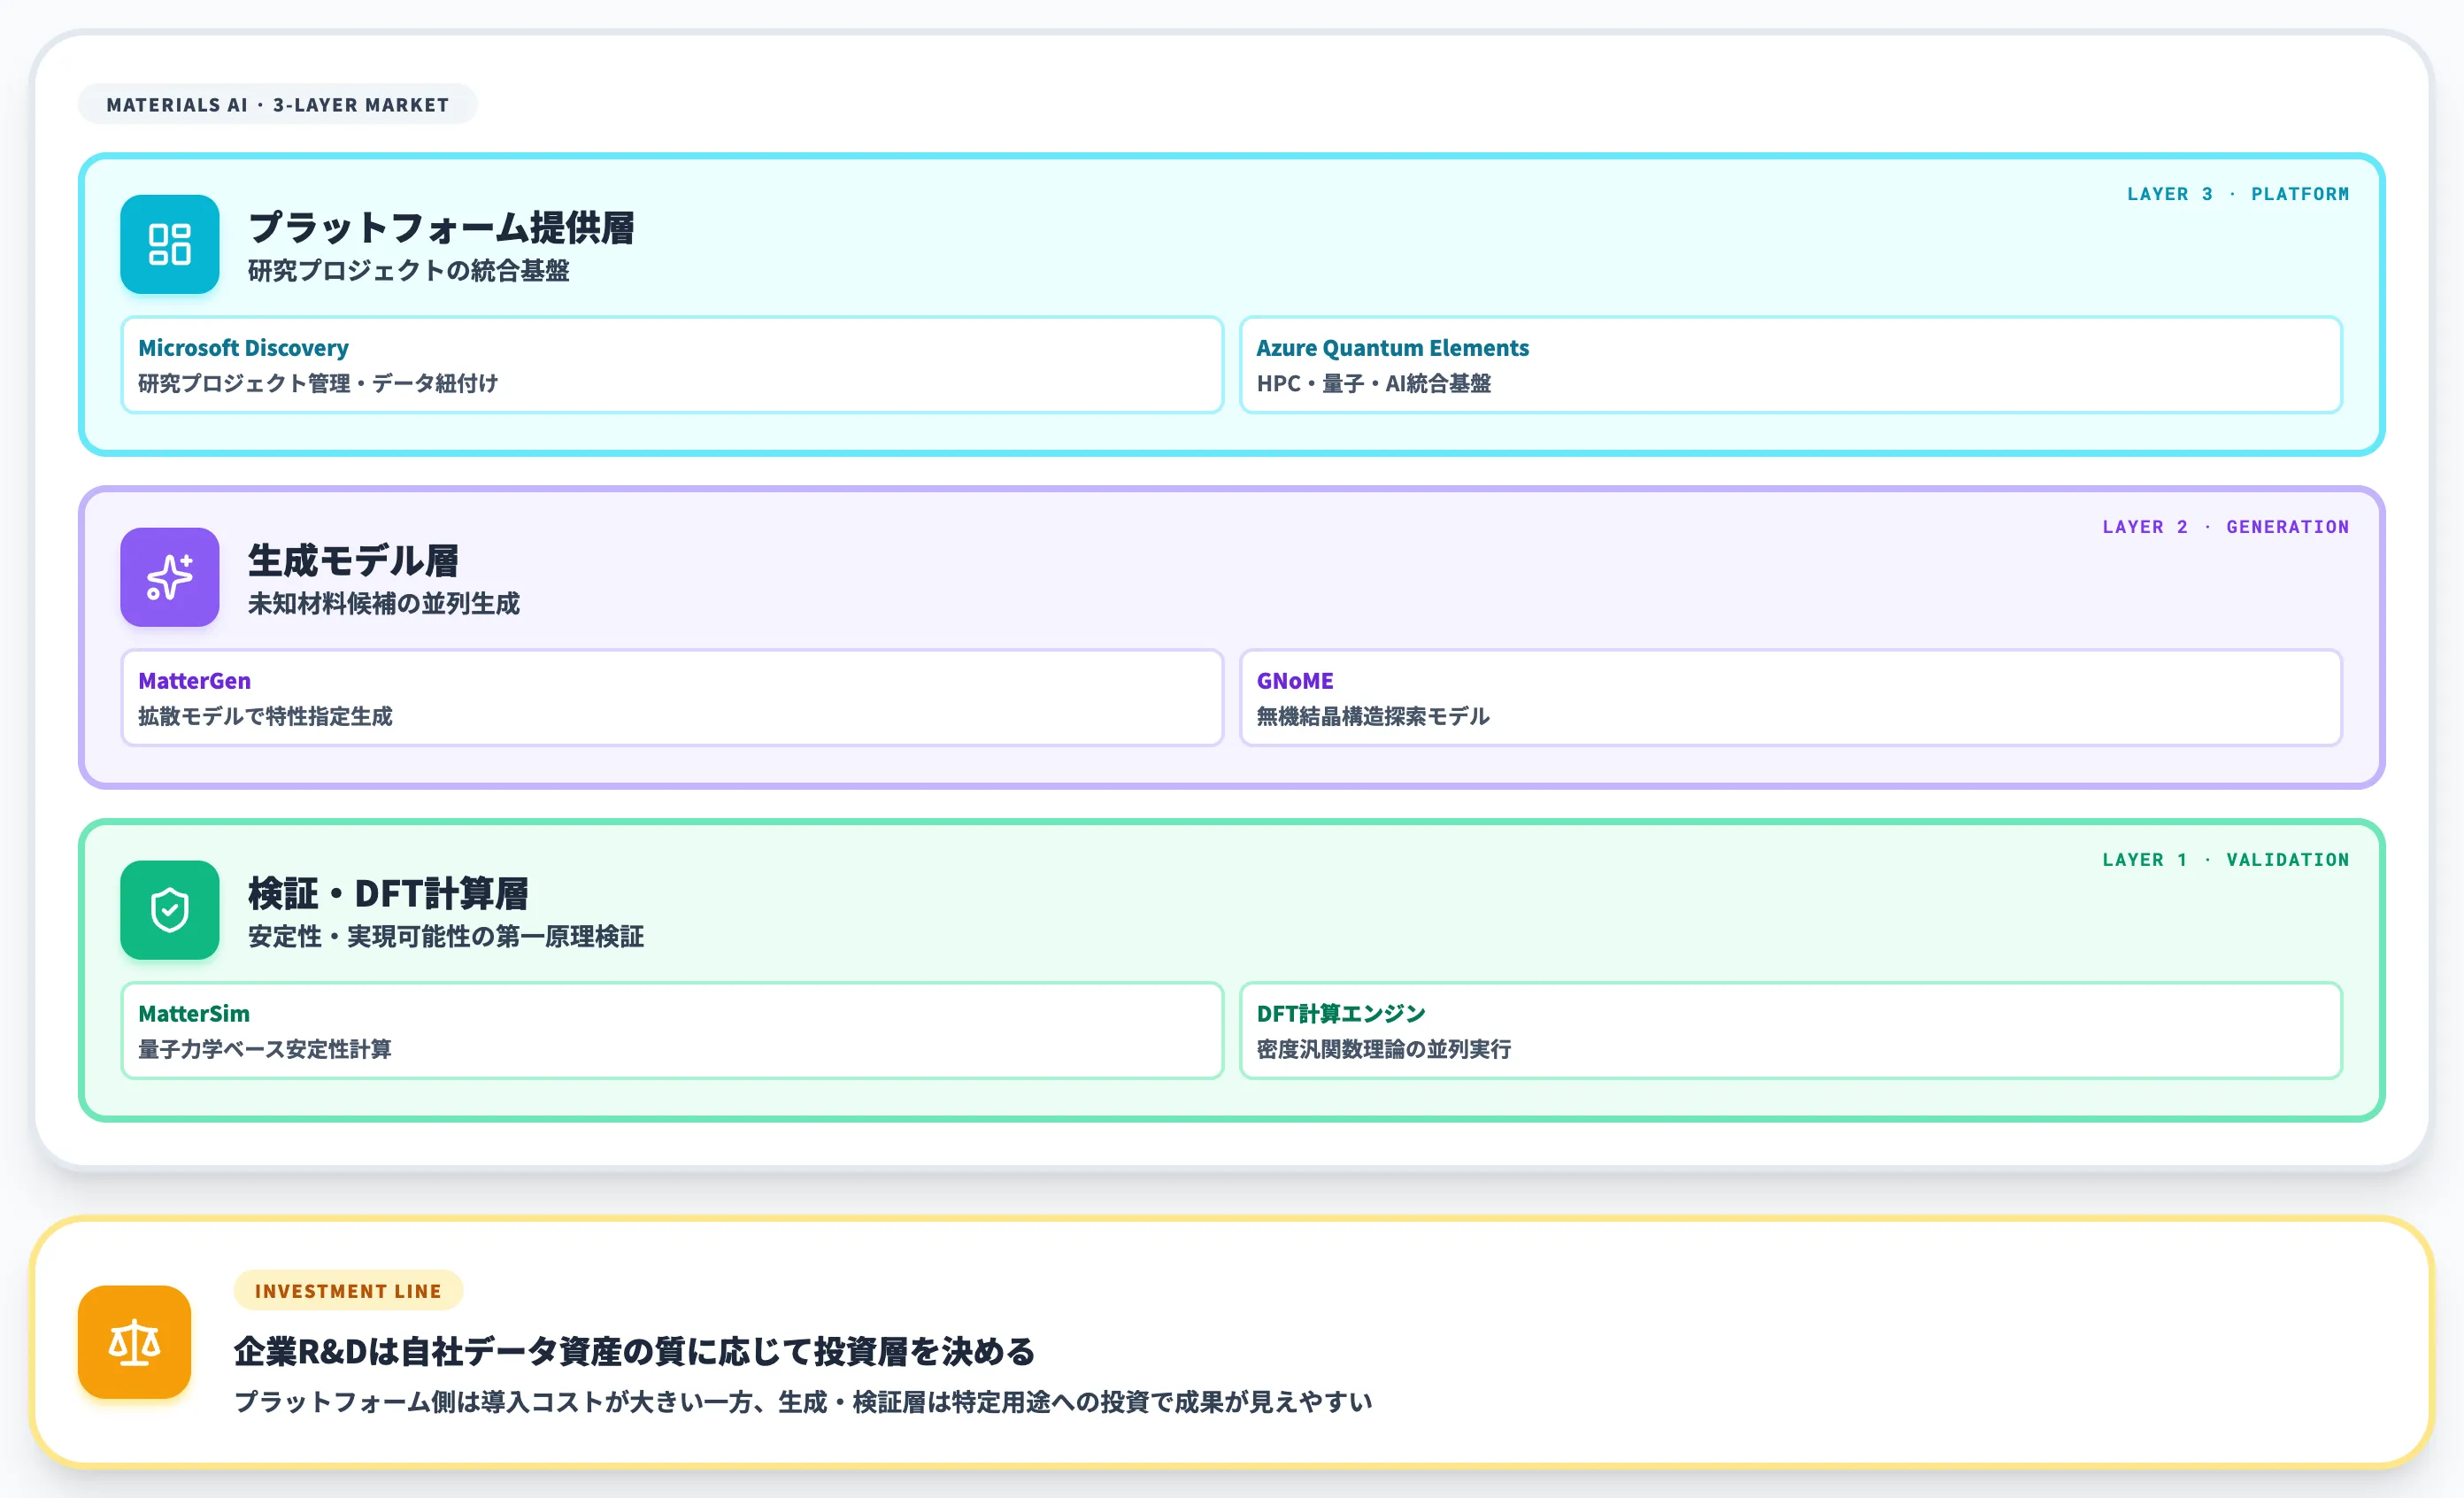Click the プラットフォーム提供層 heading
The height and width of the screenshot is (1498, 2464).
click(x=441, y=228)
